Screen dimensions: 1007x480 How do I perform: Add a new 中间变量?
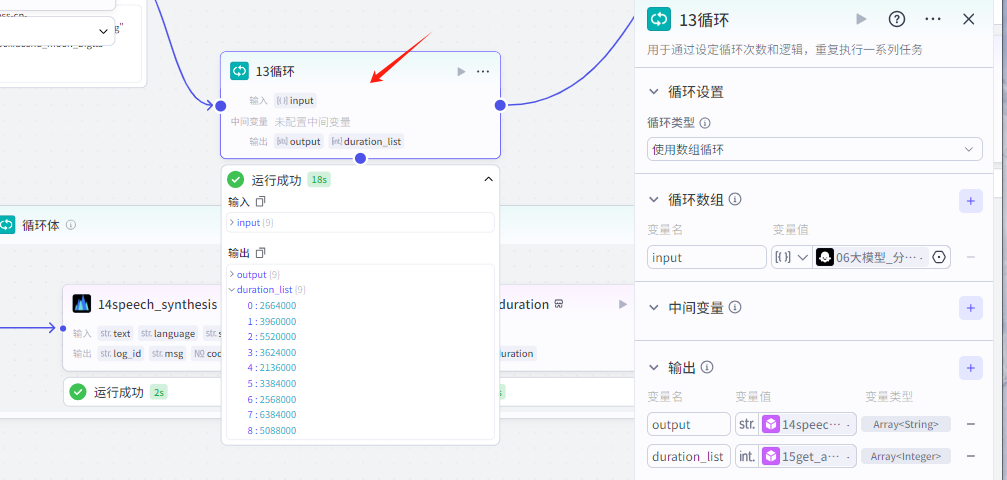tap(970, 308)
